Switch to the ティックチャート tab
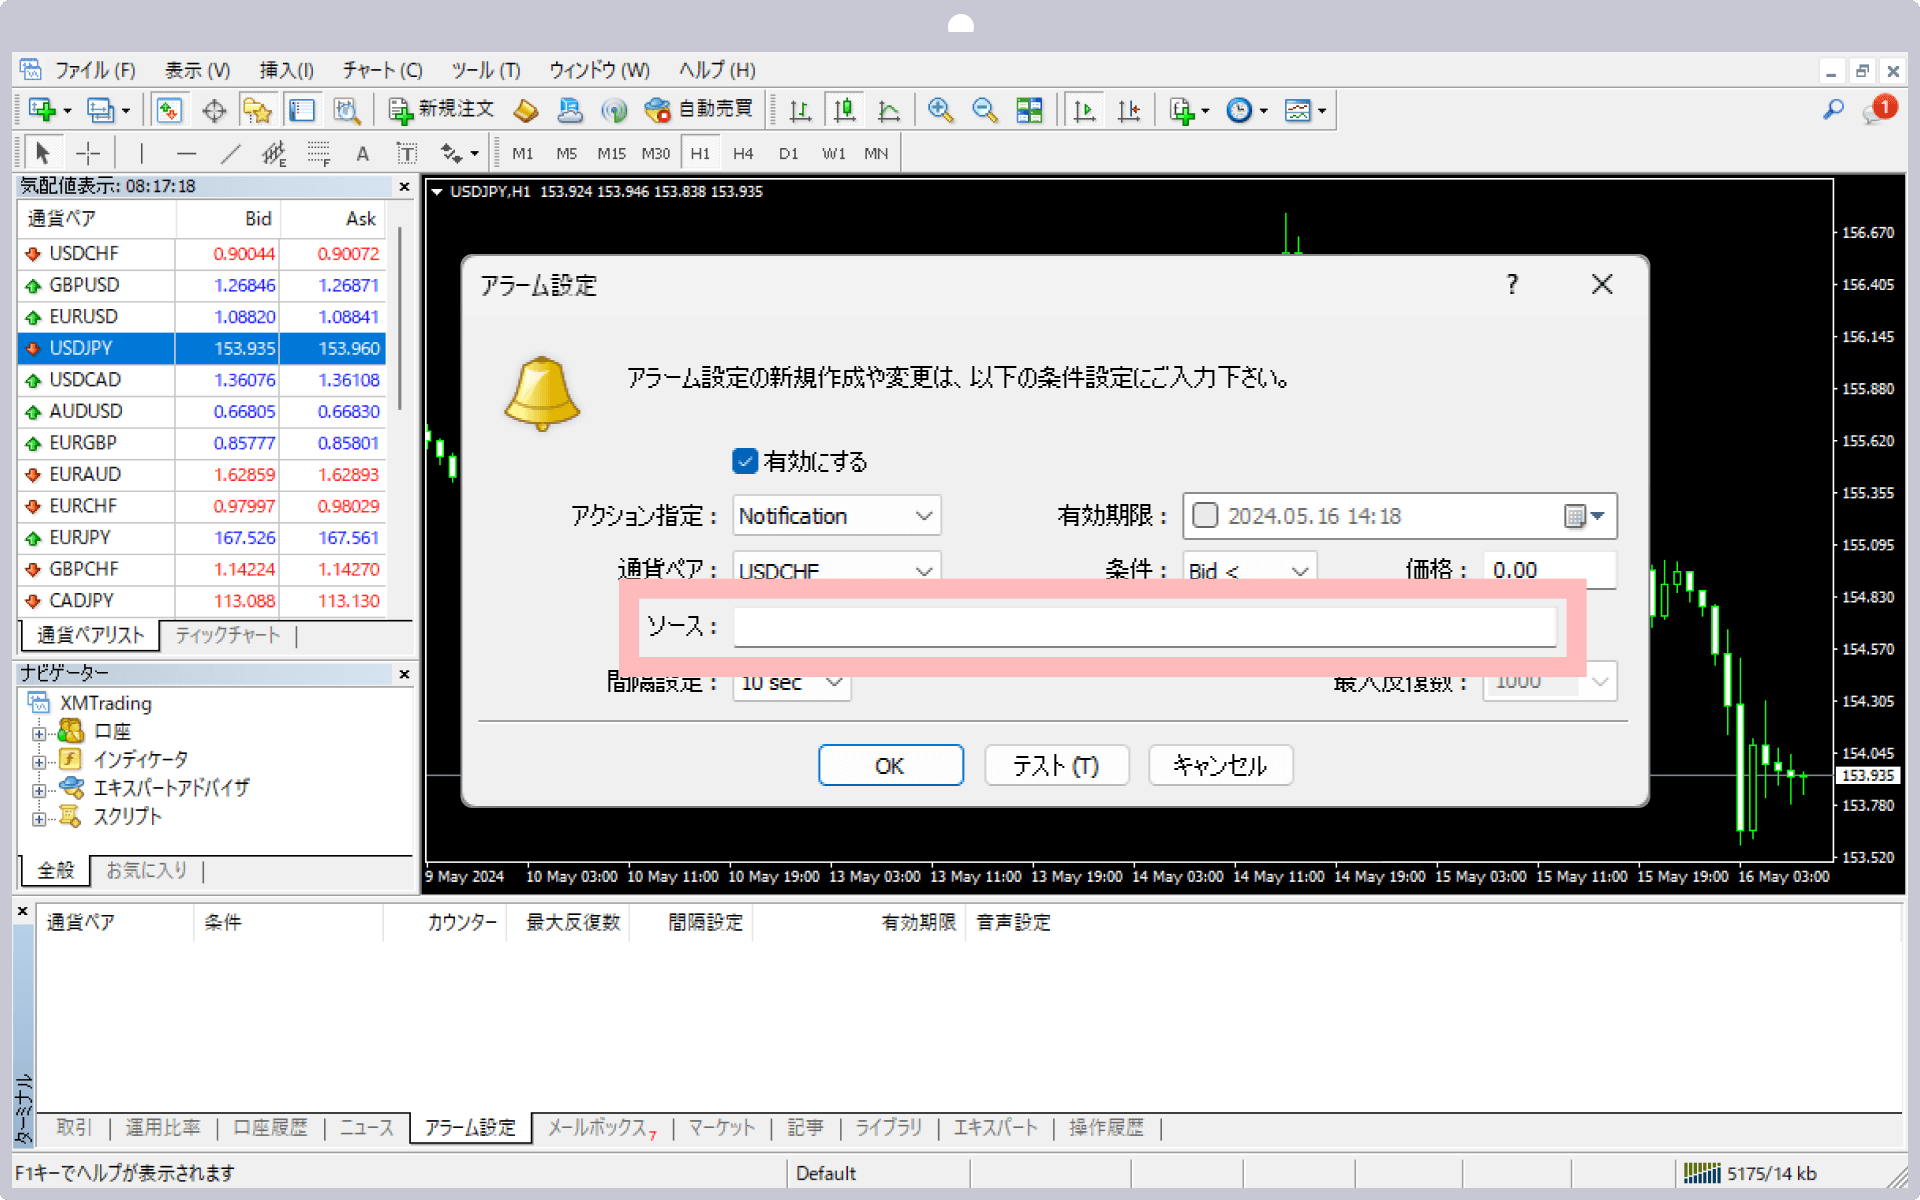The image size is (1920, 1200). coord(227,635)
